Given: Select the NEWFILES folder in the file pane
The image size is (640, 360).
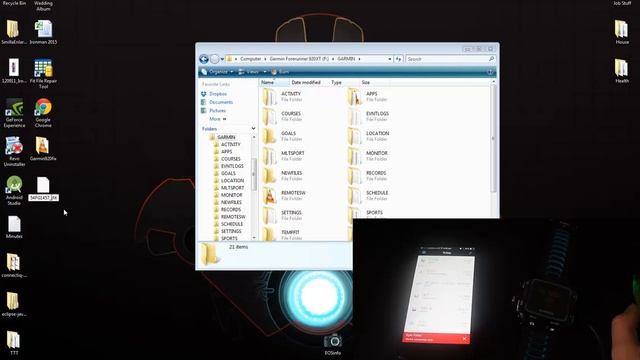Looking at the screenshot, I should pyautogui.click(x=282, y=176).
